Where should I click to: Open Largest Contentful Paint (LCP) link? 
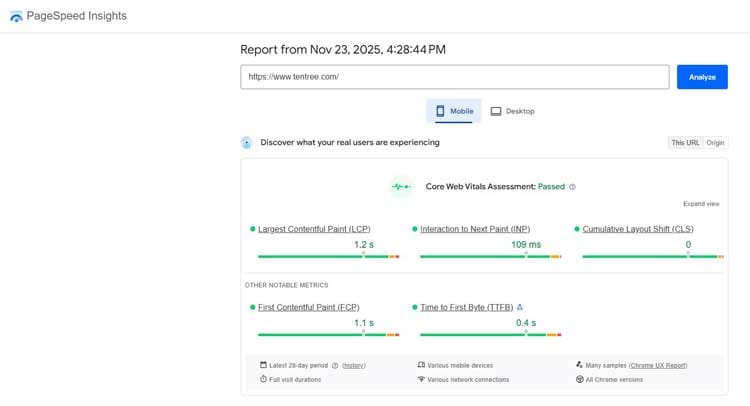coord(314,229)
